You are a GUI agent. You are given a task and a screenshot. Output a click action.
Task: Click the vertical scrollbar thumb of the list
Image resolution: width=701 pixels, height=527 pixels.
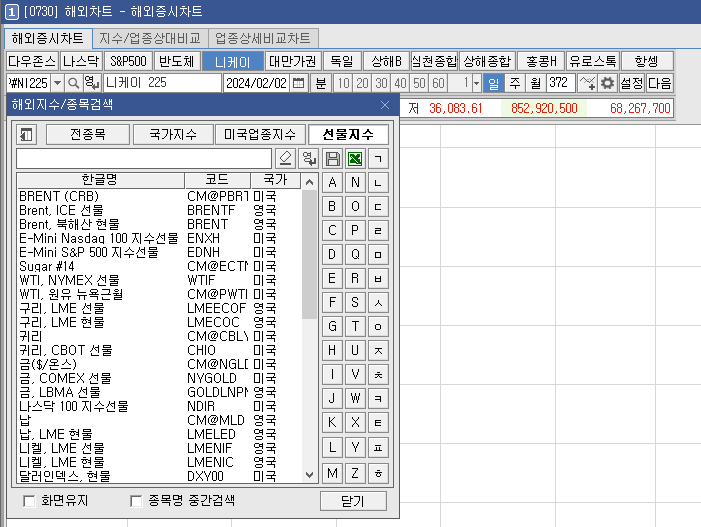(x=309, y=254)
